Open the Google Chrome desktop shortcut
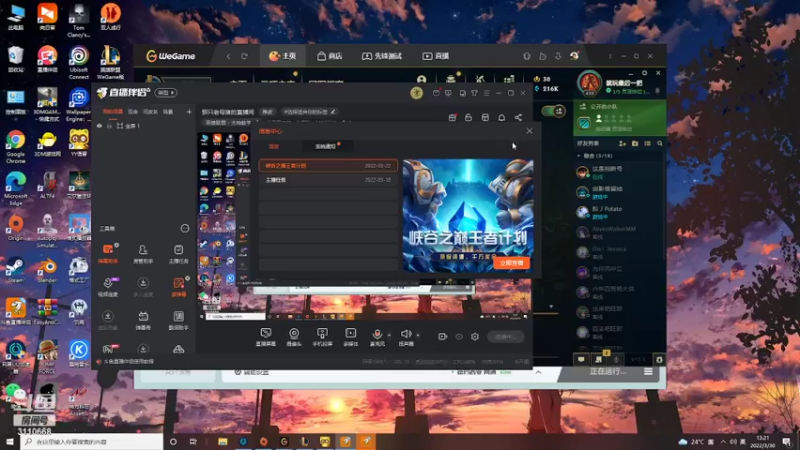This screenshot has width=800, height=450. point(15,146)
